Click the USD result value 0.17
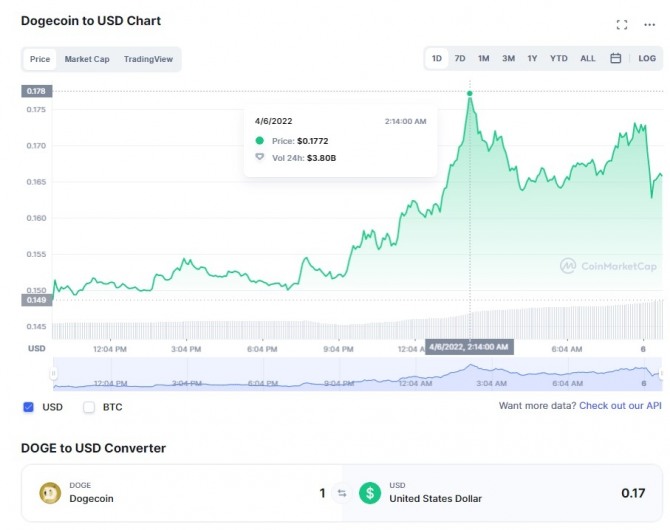The height and width of the screenshot is (530, 670). click(633, 493)
